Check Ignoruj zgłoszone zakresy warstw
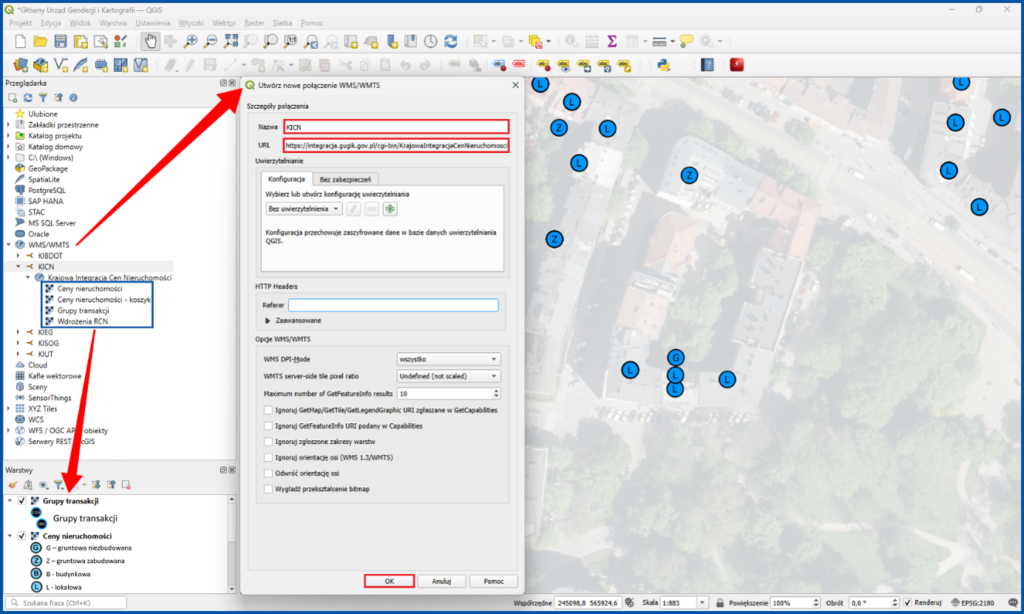1024x614 pixels. [268, 442]
